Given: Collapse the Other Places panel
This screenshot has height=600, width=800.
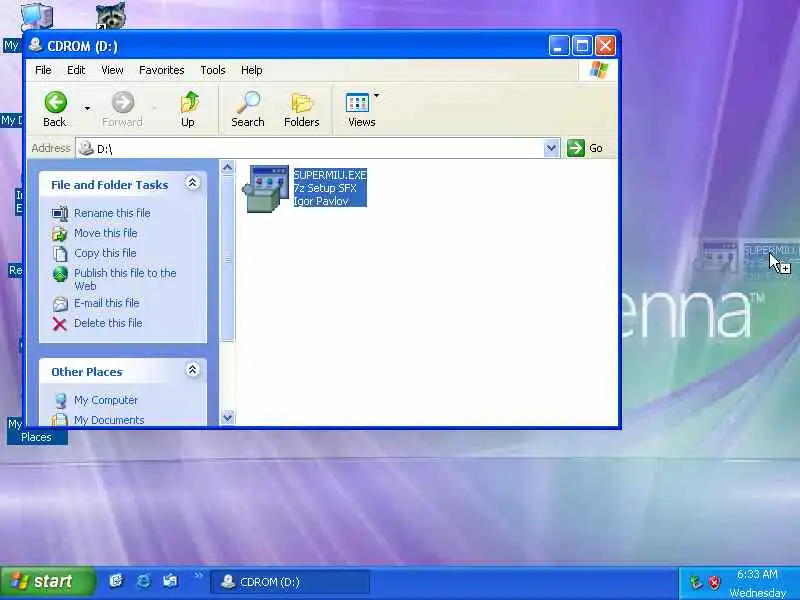Looking at the screenshot, I should point(192,369).
